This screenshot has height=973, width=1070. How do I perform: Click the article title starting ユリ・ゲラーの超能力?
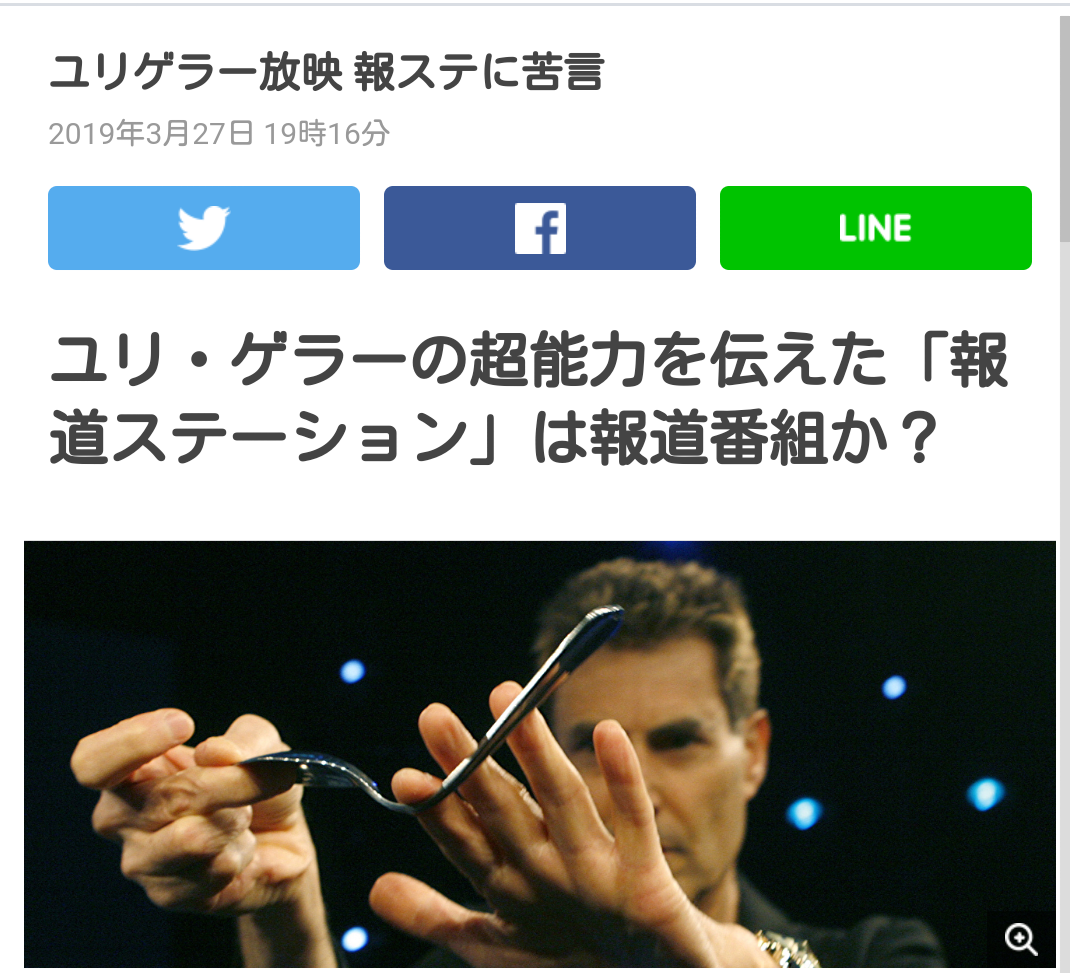point(529,398)
